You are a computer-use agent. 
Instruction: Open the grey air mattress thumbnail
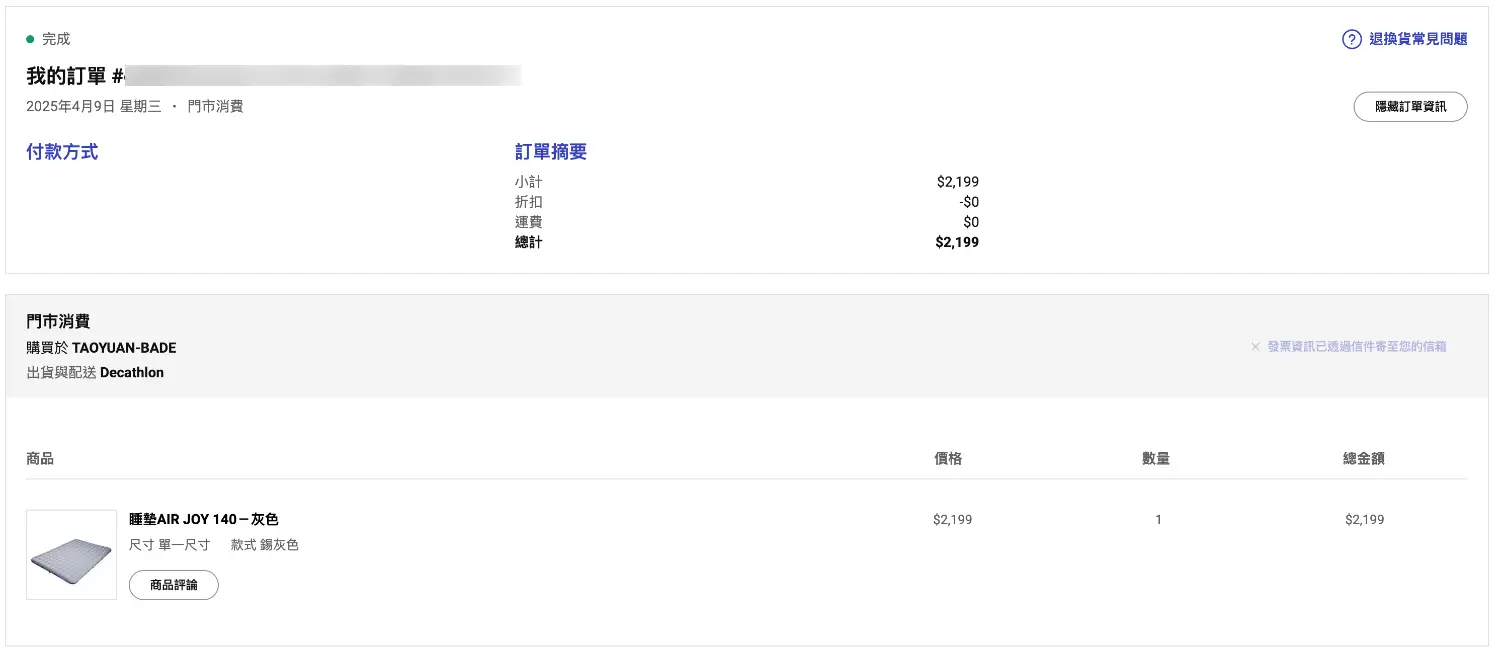tap(71, 555)
